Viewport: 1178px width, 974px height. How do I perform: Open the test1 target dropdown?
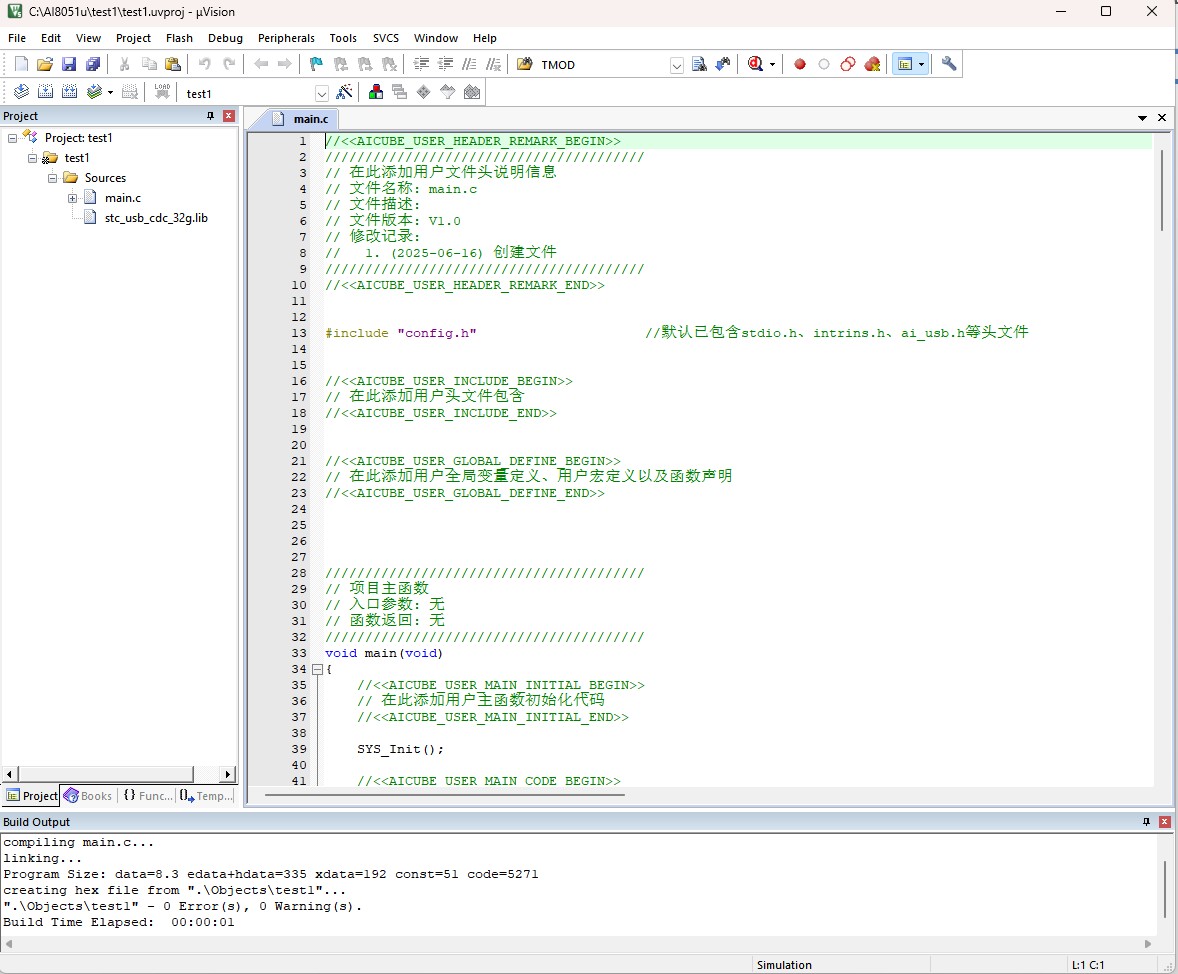pos(322,94)
